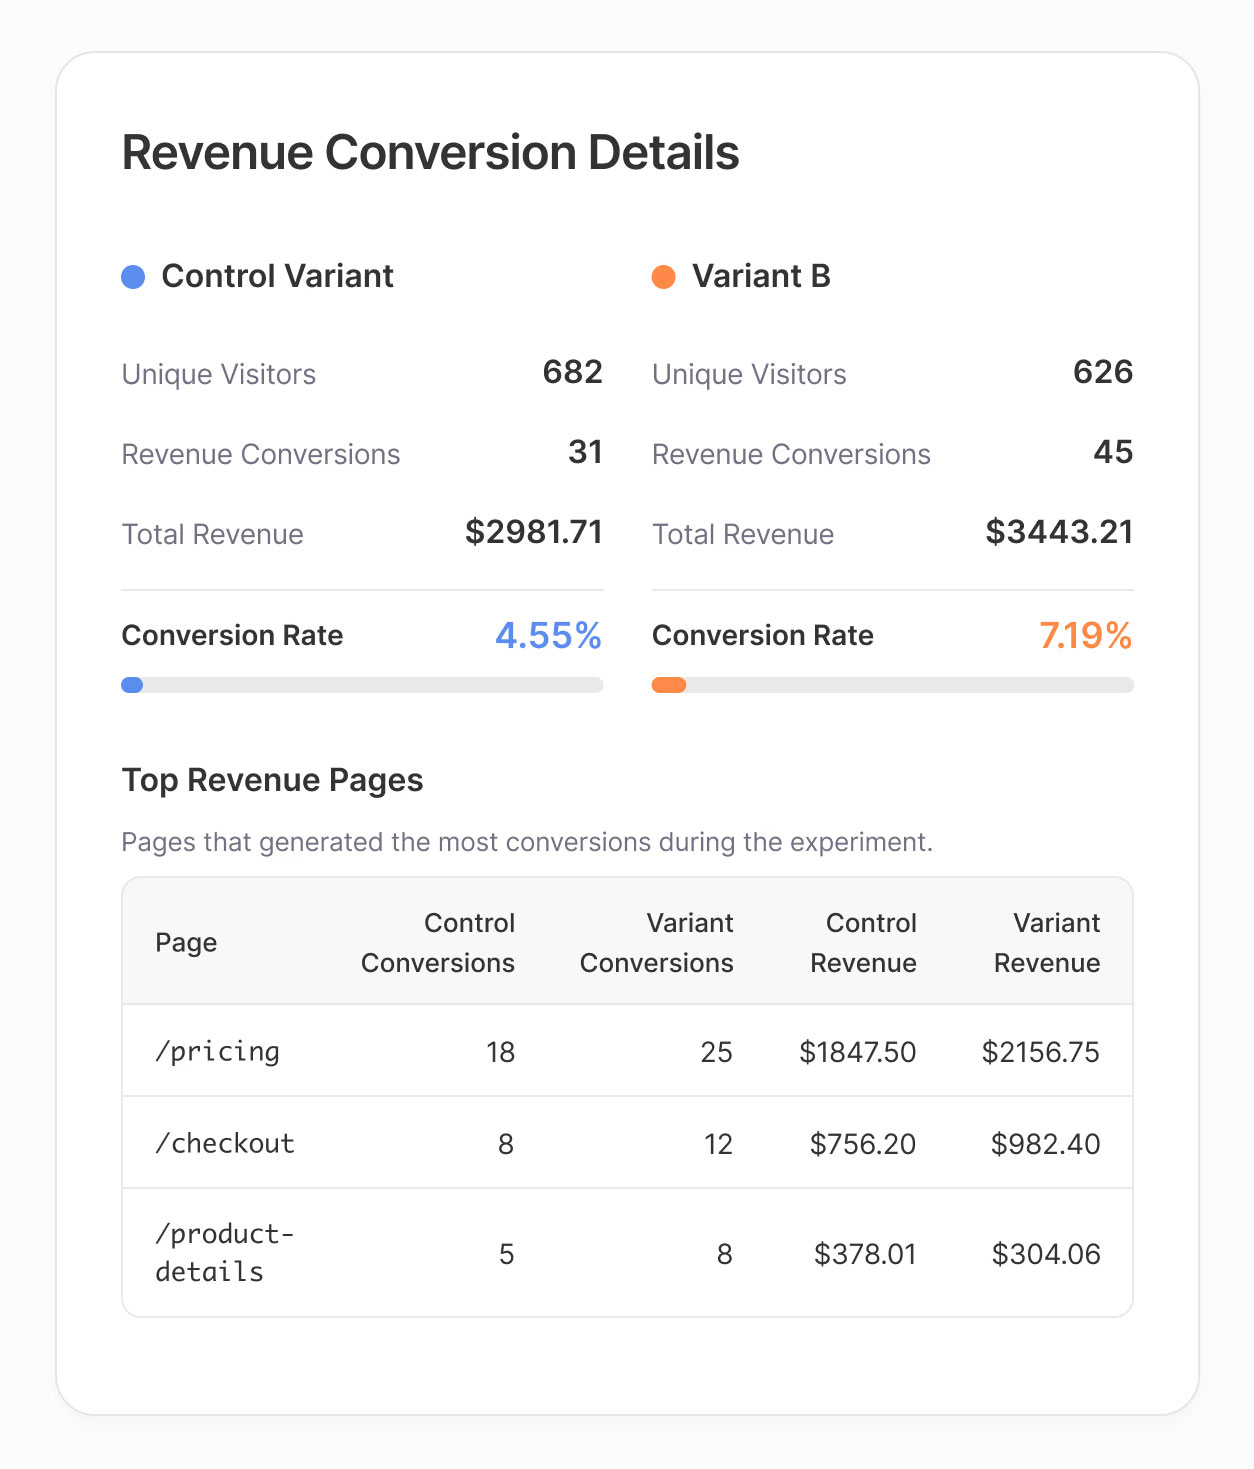Click the blue Control Variant dot
Screen dimensions: 1254x1469
(133, 277)
